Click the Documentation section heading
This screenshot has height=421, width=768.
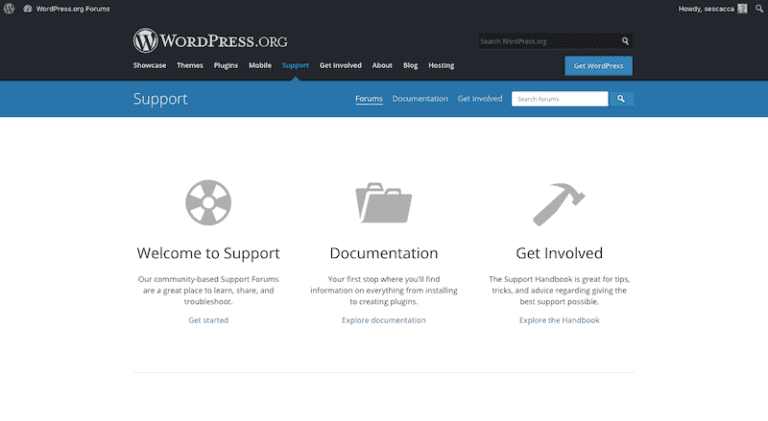pyautogui.click(x=384, y=253)
